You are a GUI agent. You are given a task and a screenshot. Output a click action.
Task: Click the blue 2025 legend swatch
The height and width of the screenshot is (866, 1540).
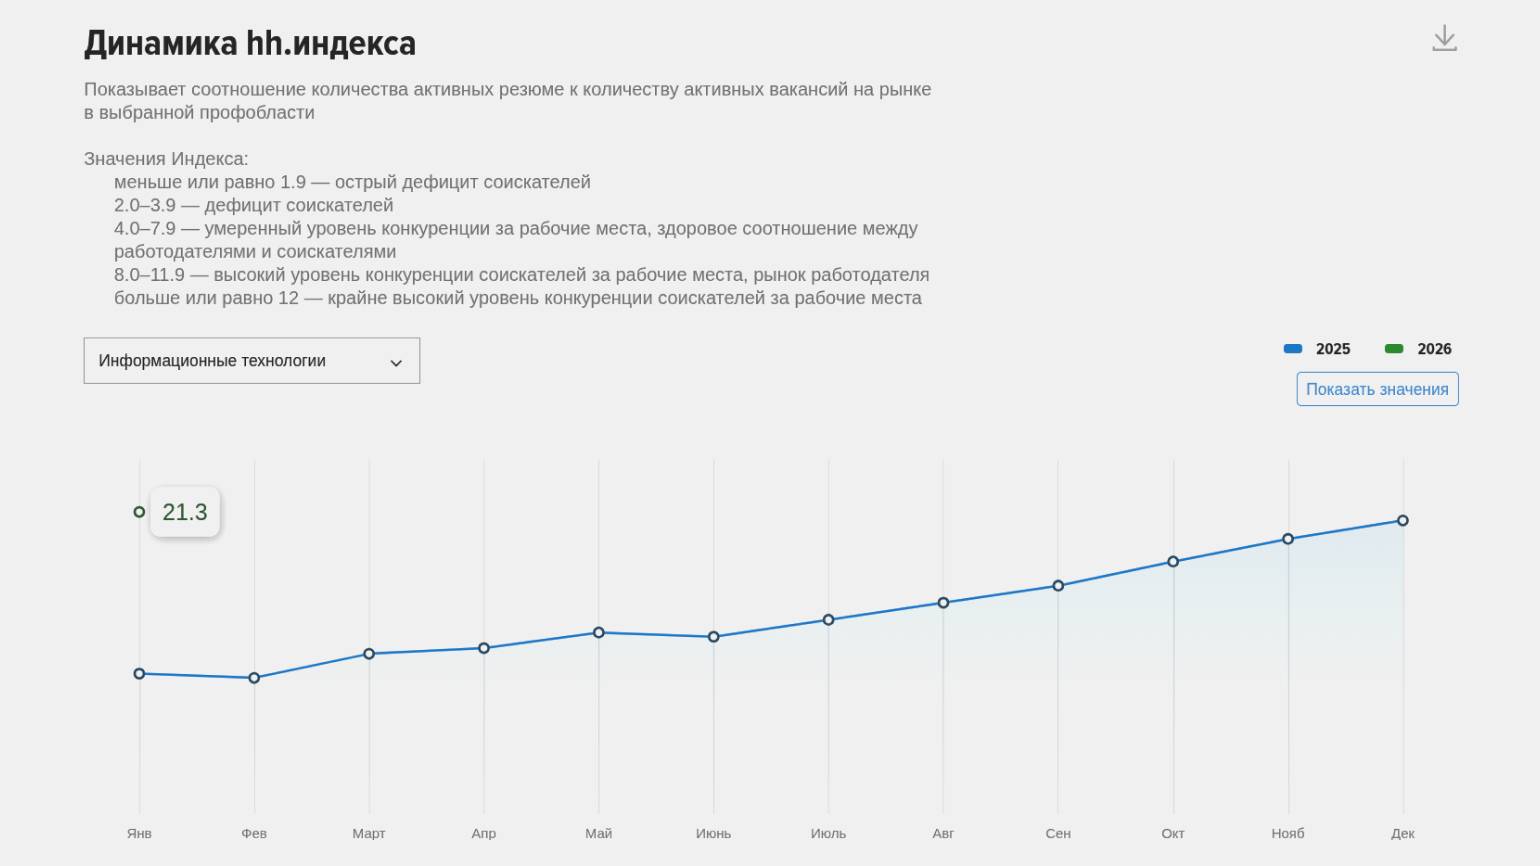[x=1293, y=349]
